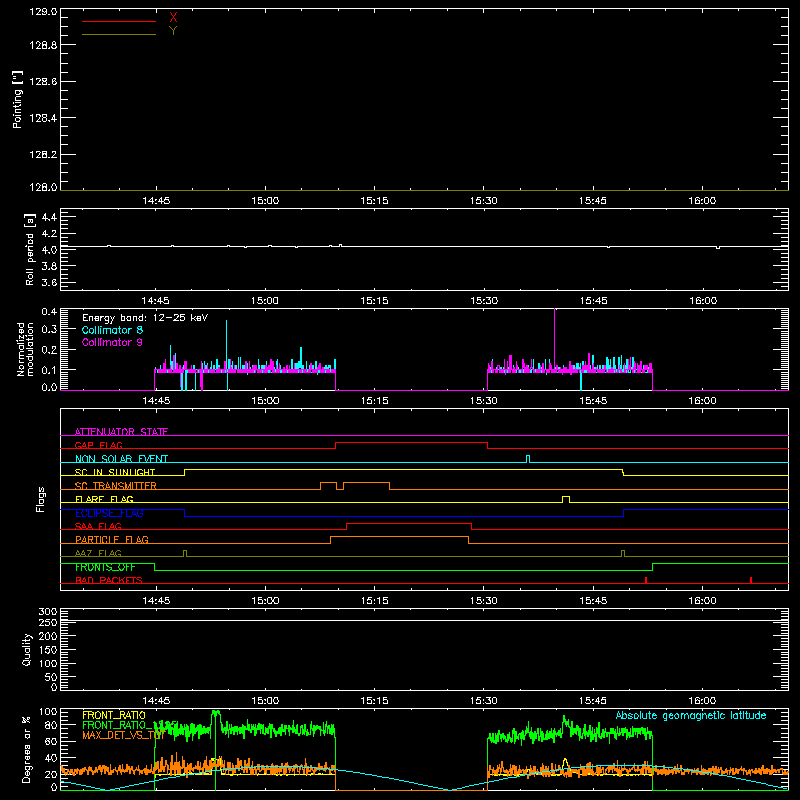Select the Flags axis title

coord(41,499)
